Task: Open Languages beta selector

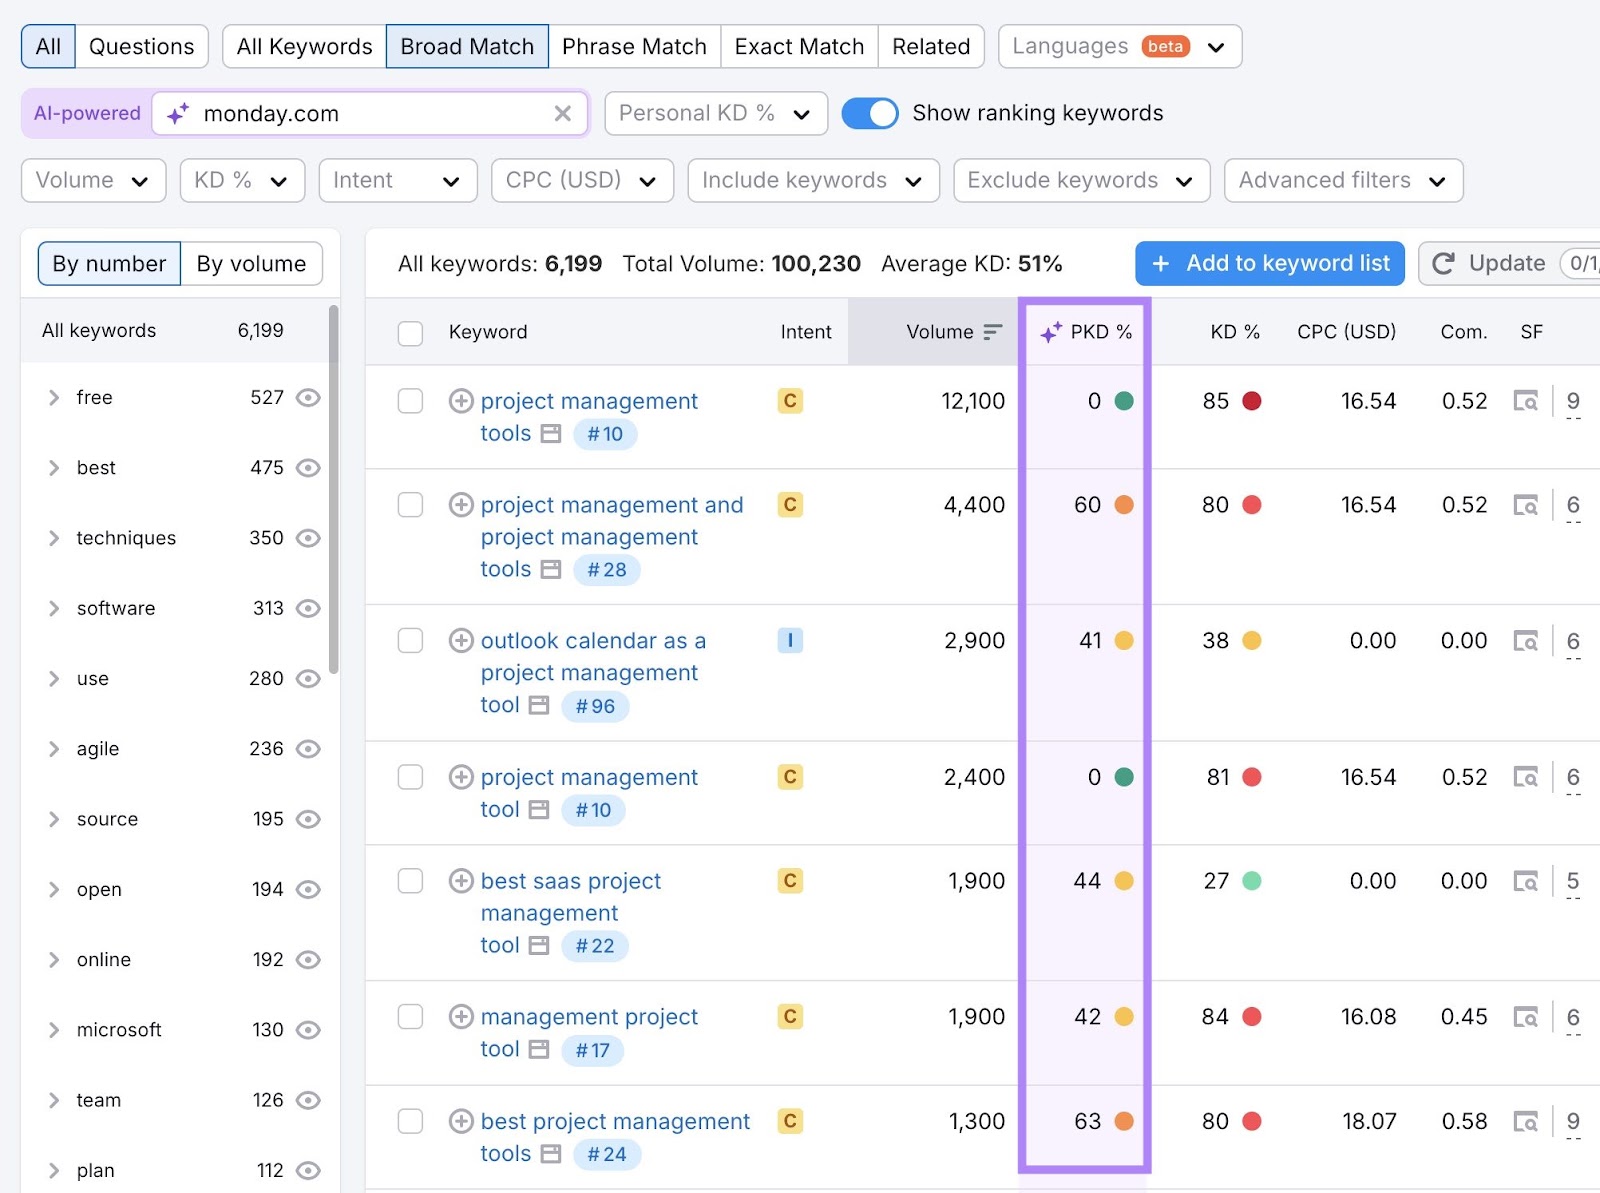Action: [x=1120, y=47]
